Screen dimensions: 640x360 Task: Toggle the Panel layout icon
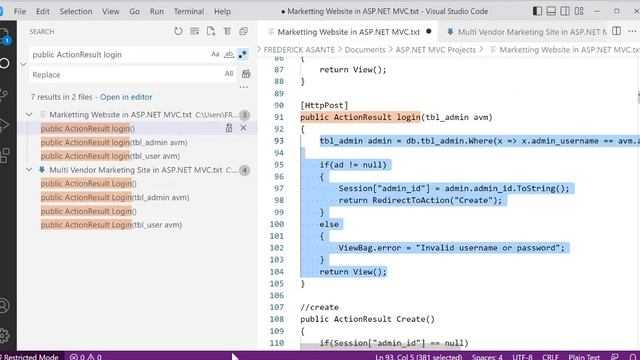point(551,11)
